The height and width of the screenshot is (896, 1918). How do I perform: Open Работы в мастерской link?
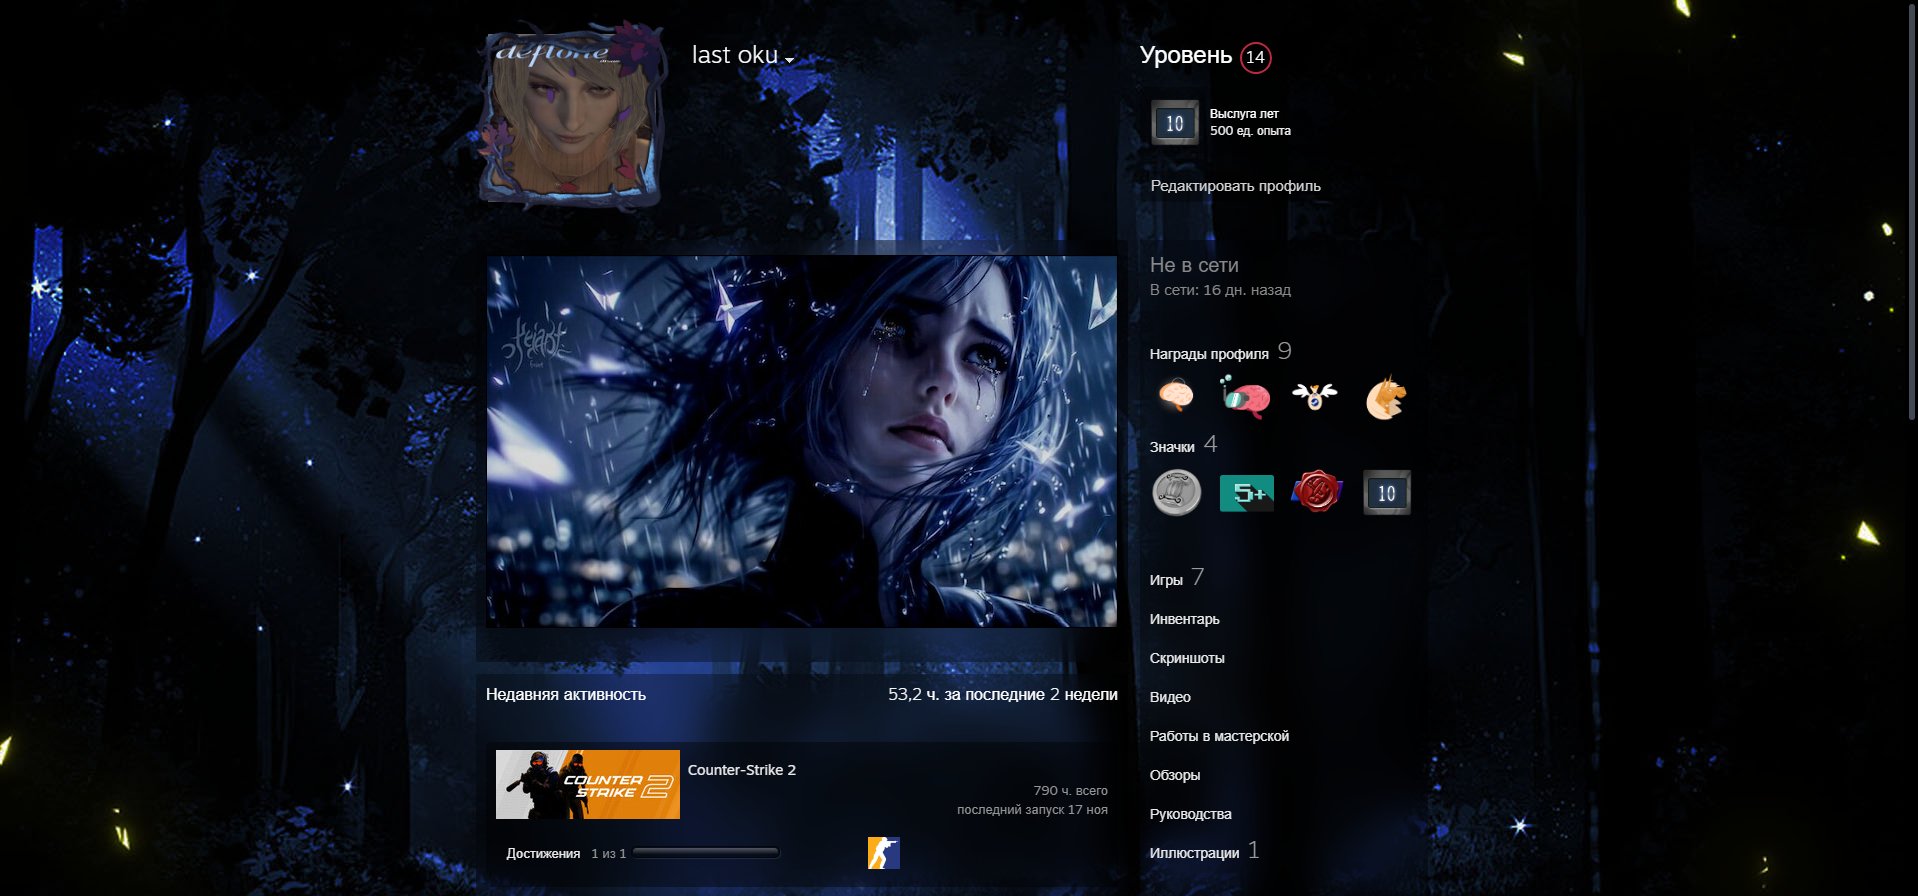tap(1219, 736)
